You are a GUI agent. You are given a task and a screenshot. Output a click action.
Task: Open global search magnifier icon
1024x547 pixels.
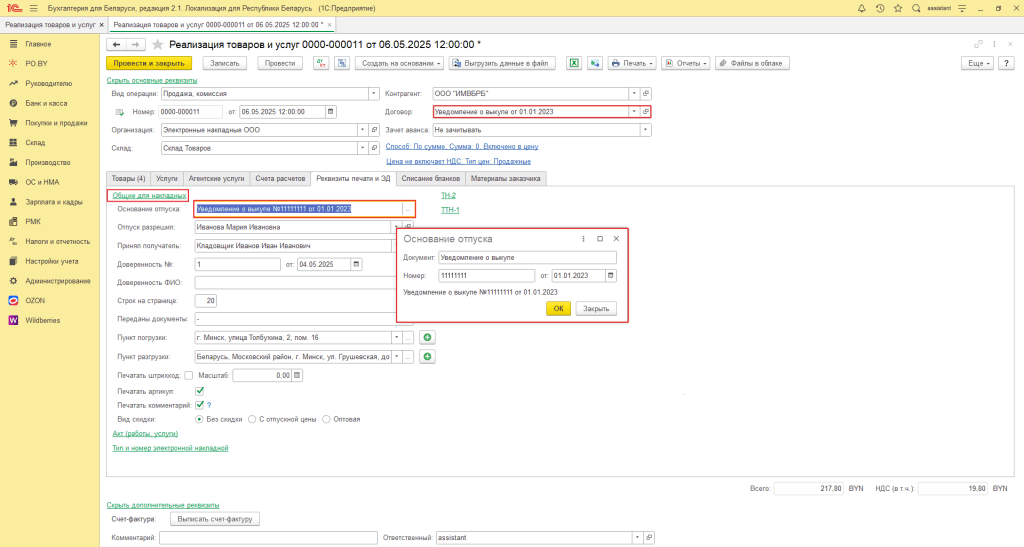(x=916, y=8)
